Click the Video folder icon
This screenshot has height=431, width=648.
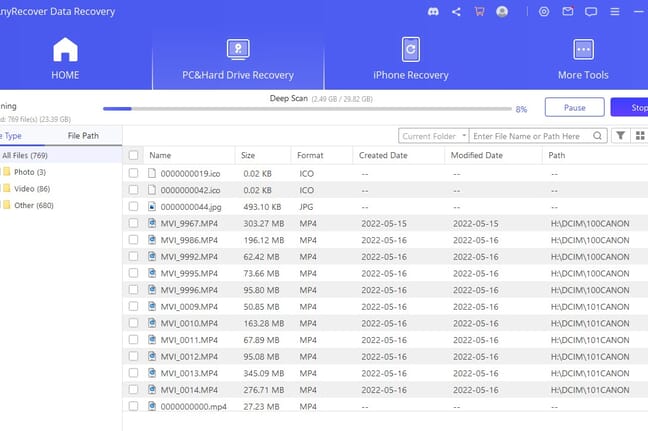coord(7,188)
